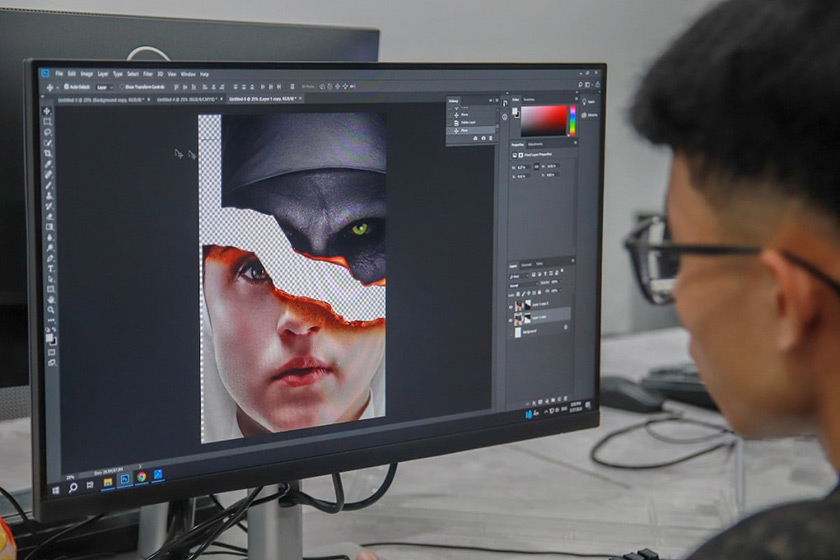This screenshot has width=840, height=560.
Task: Open Google Chrome from the taskbar
Action: point(141,477)
